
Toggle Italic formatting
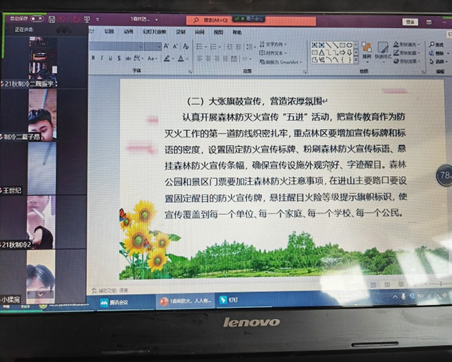click(x=102, y=58)
